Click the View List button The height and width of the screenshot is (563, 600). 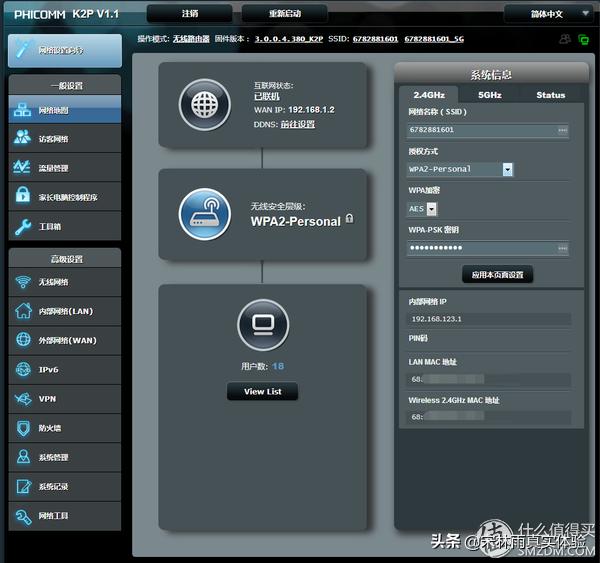(262, 392)
